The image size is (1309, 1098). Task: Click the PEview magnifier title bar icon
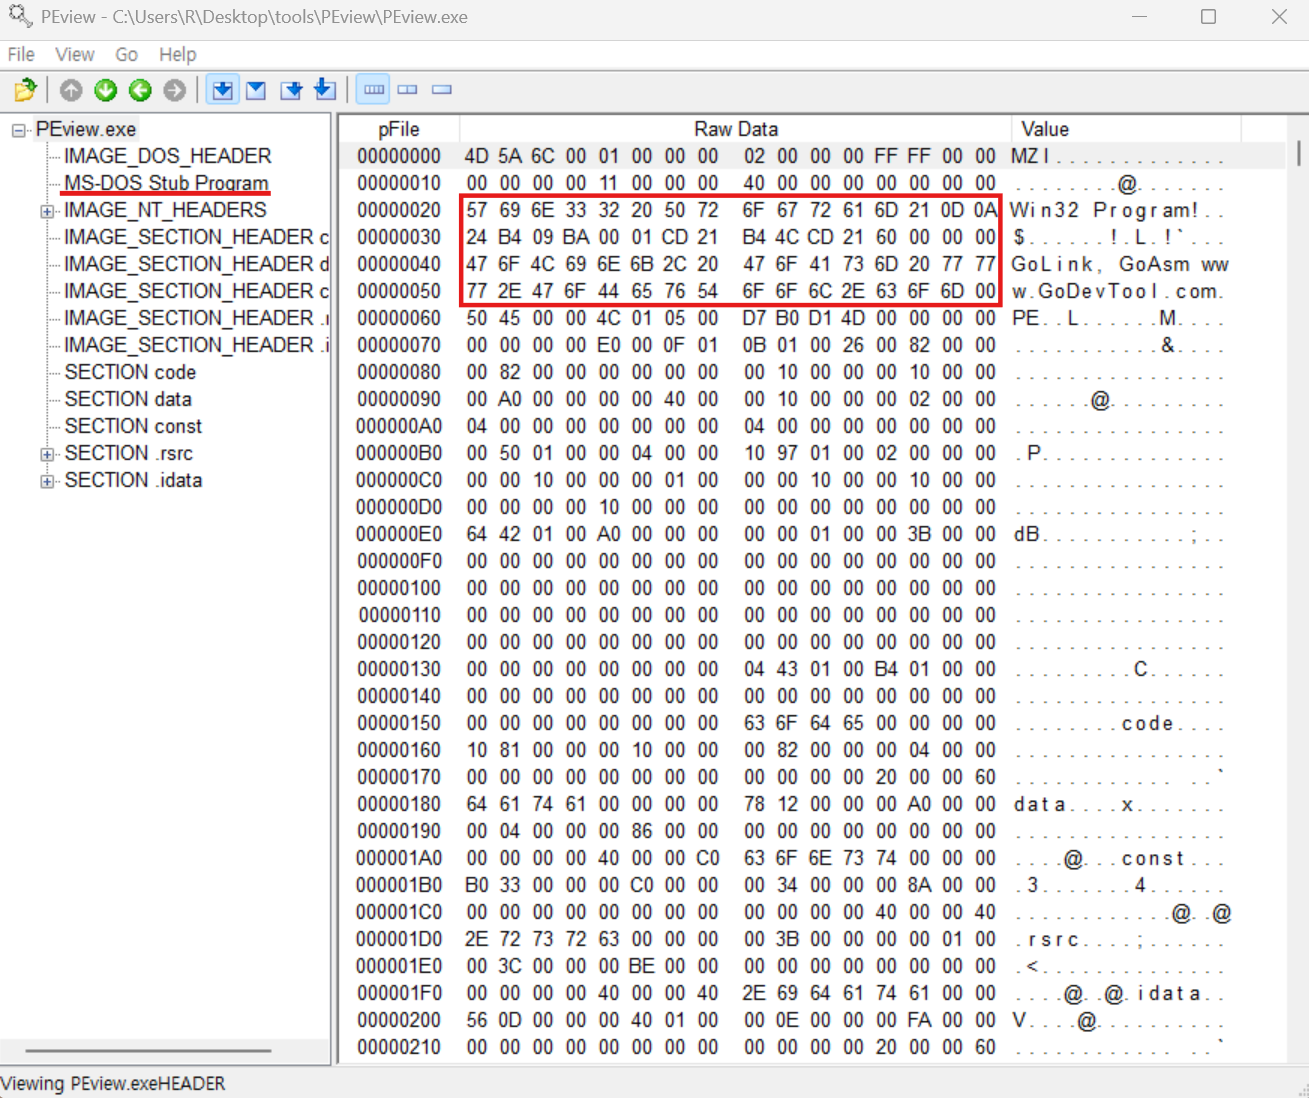tap(20, 16)
